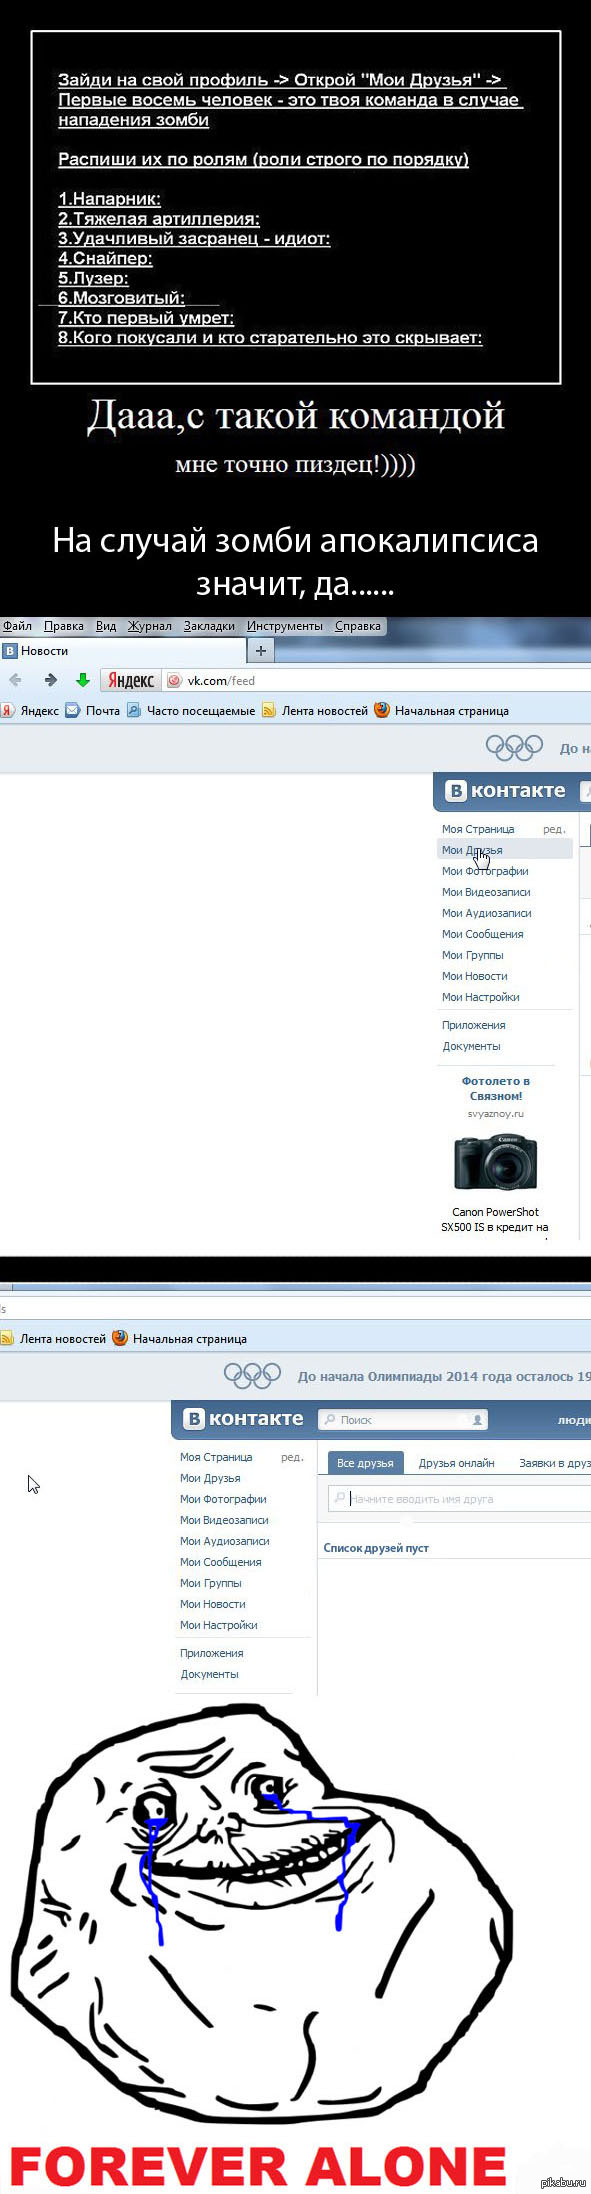The image size is (591, 2194).
Task: Open the Почта bookmark envelope icon
Action: pyautogui.click(x=72, y=710)
